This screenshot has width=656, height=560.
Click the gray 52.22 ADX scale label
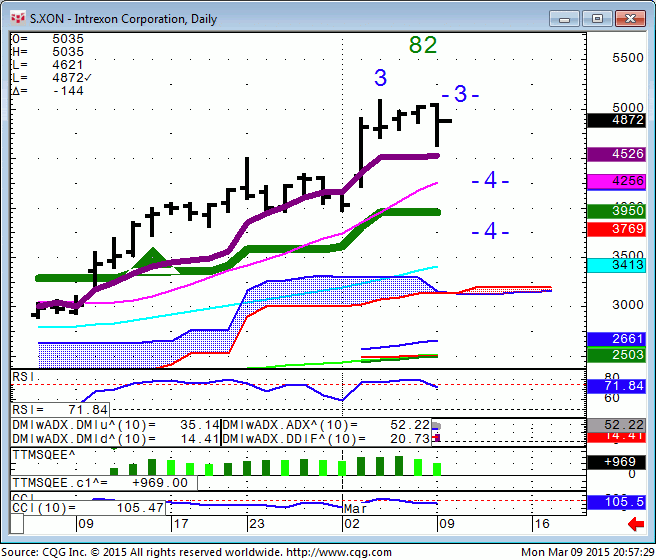click(616, 425)
